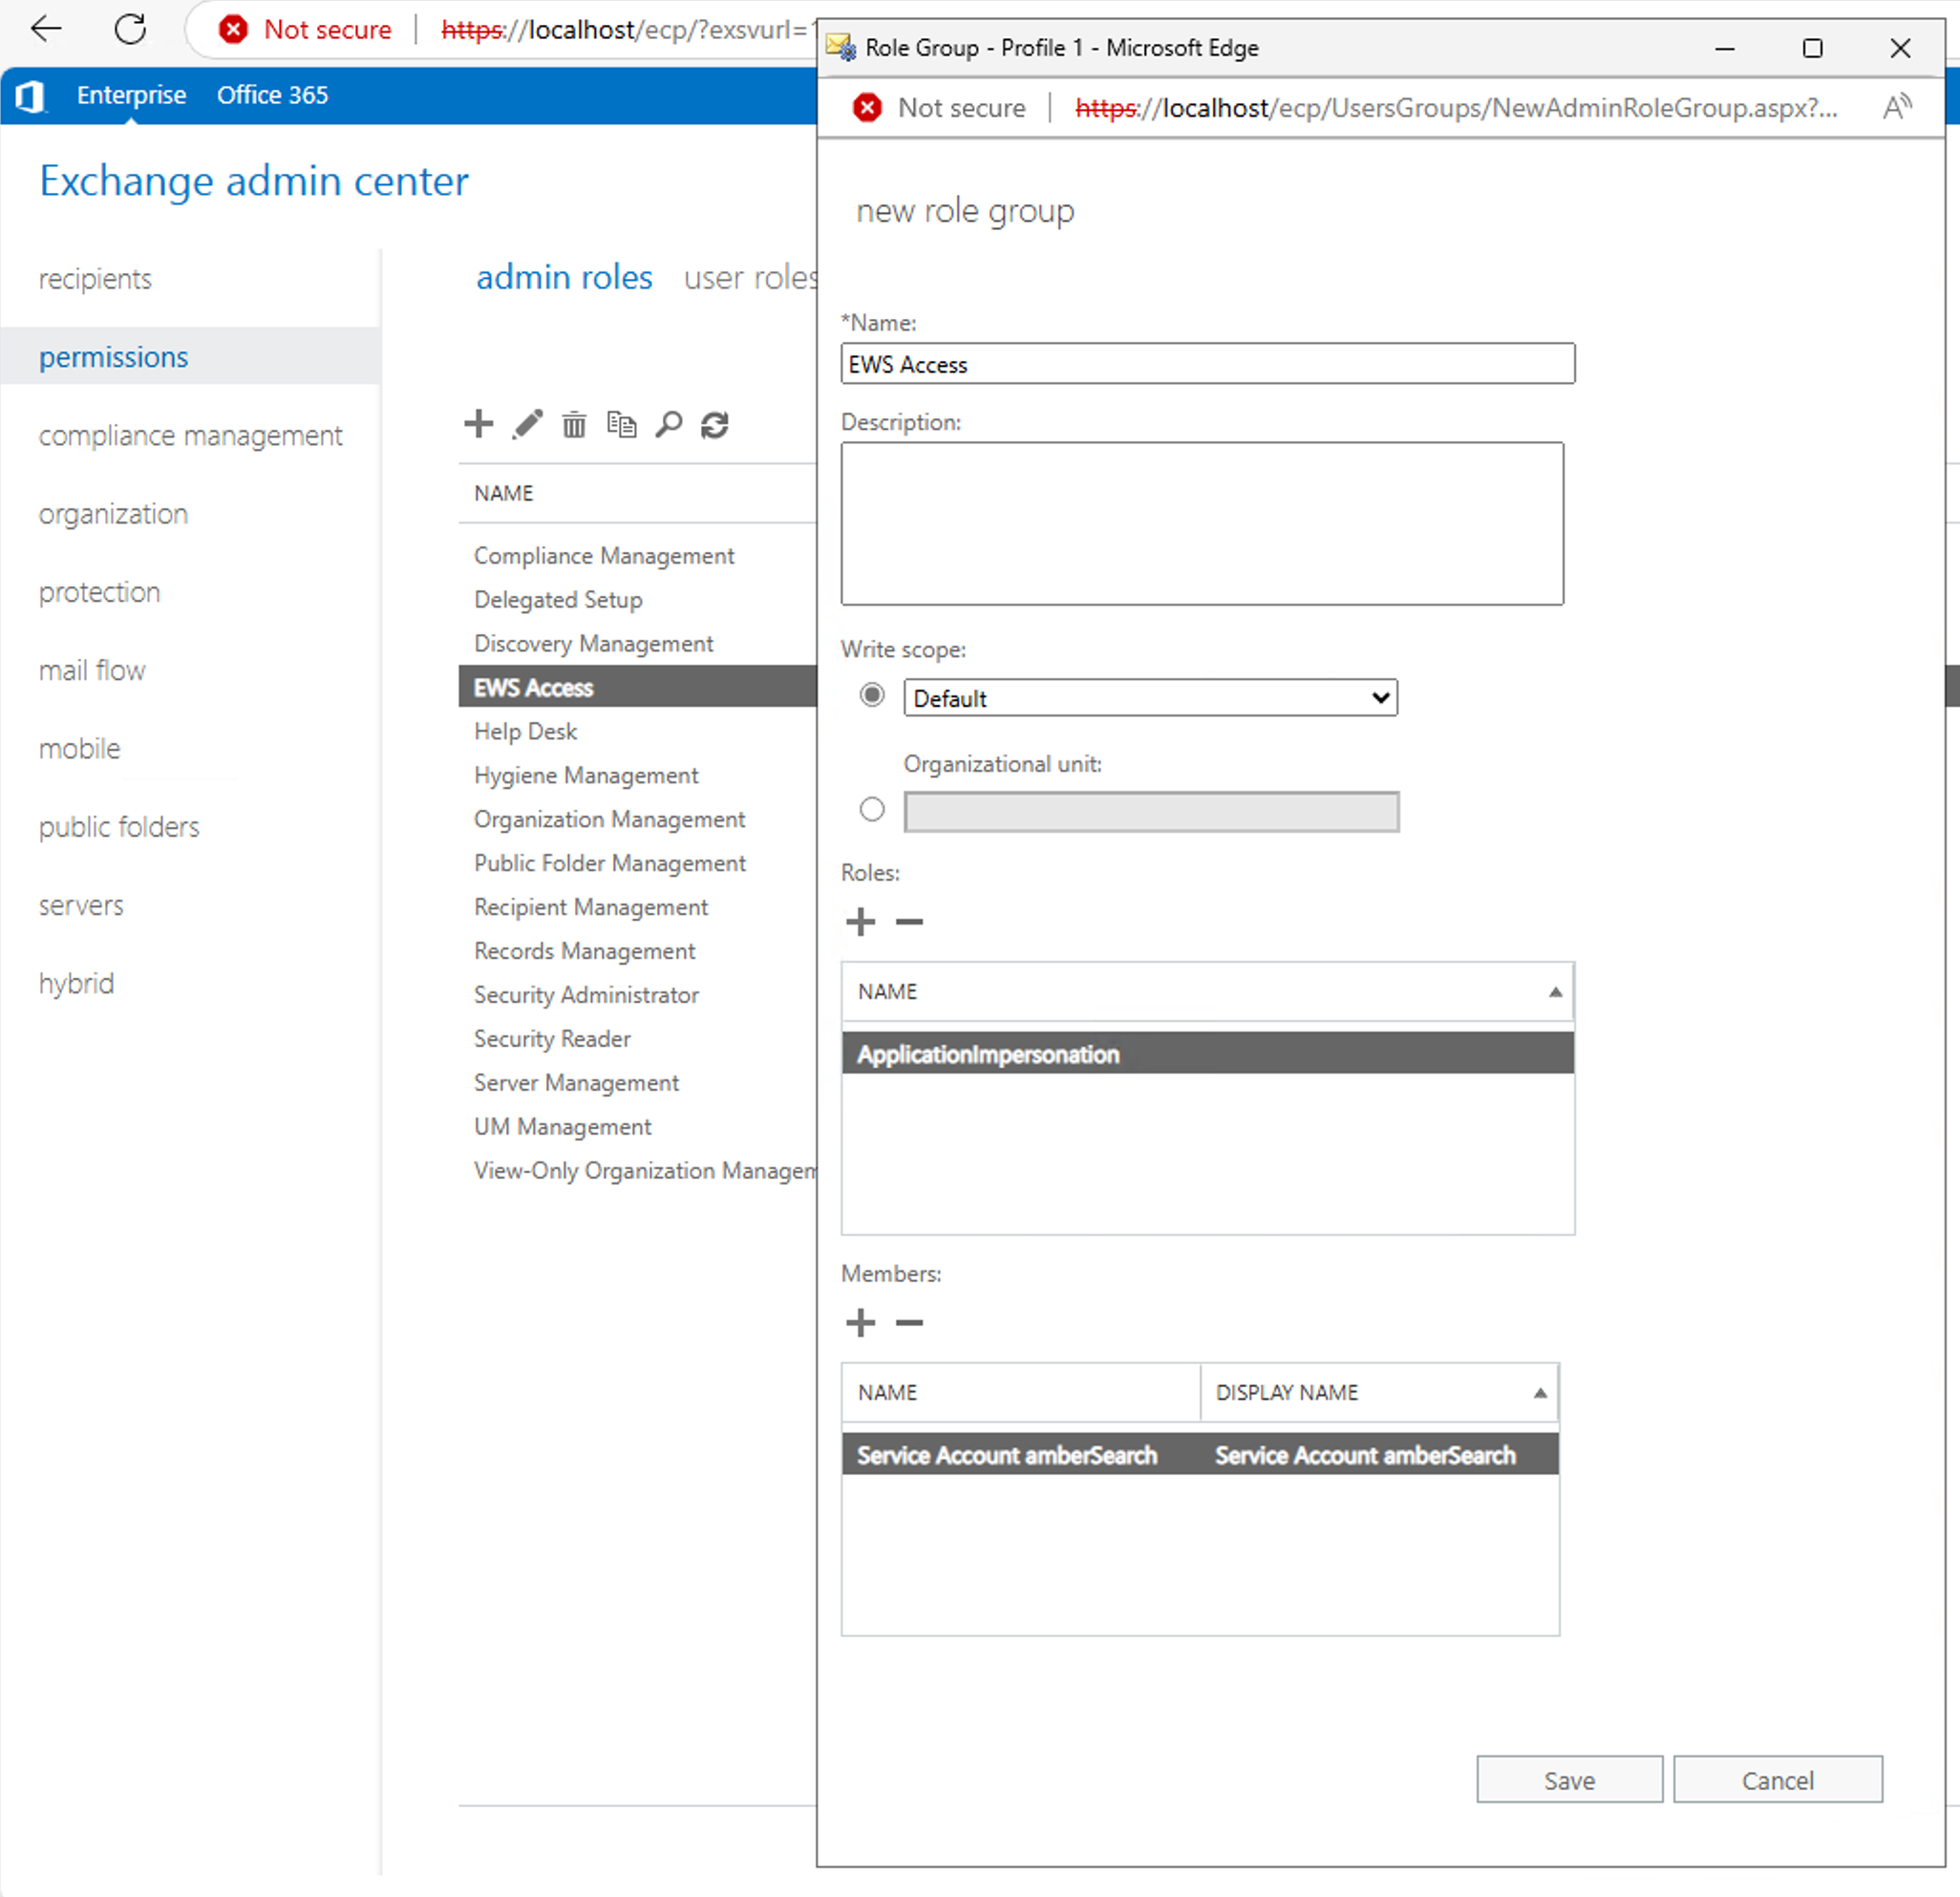Select Records Management in role list

(584, 951)
